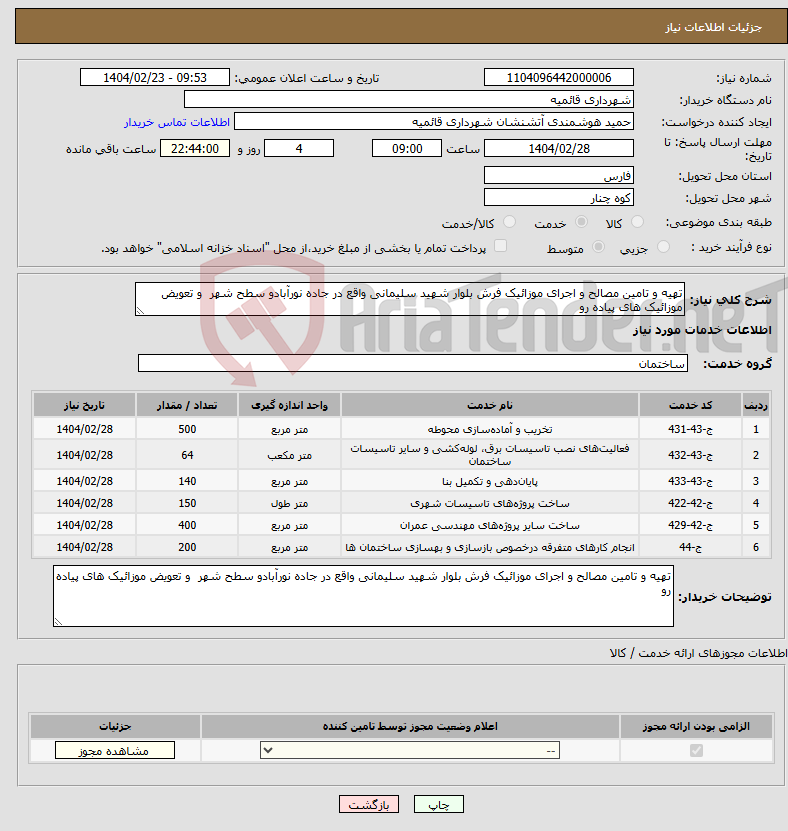
Task: Select the کالا/خدمت radio button
Action: tap(509, 222)
